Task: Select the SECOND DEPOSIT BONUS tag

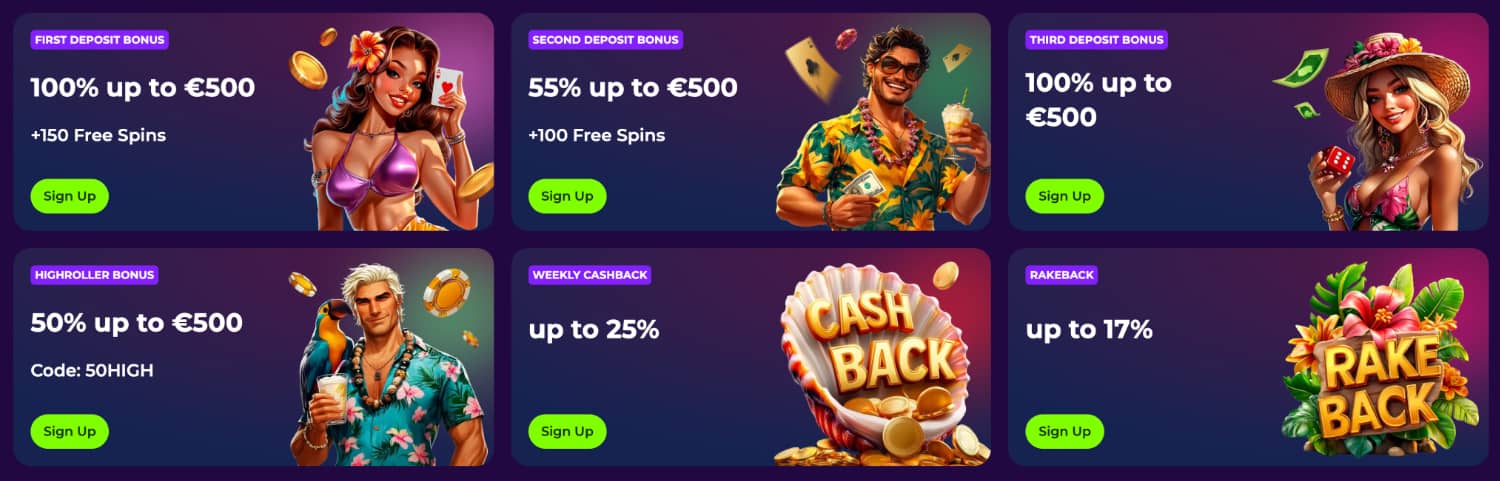Action: pos(605,40)
